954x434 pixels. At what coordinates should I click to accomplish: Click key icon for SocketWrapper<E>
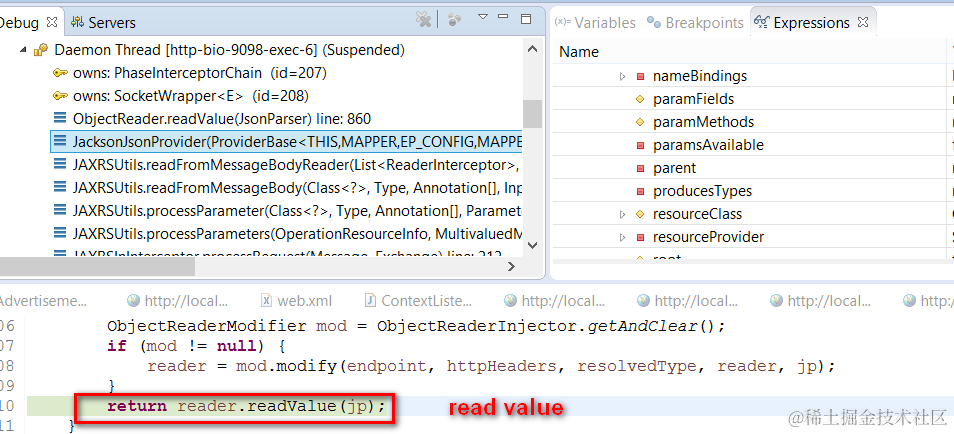coord(60,96)
